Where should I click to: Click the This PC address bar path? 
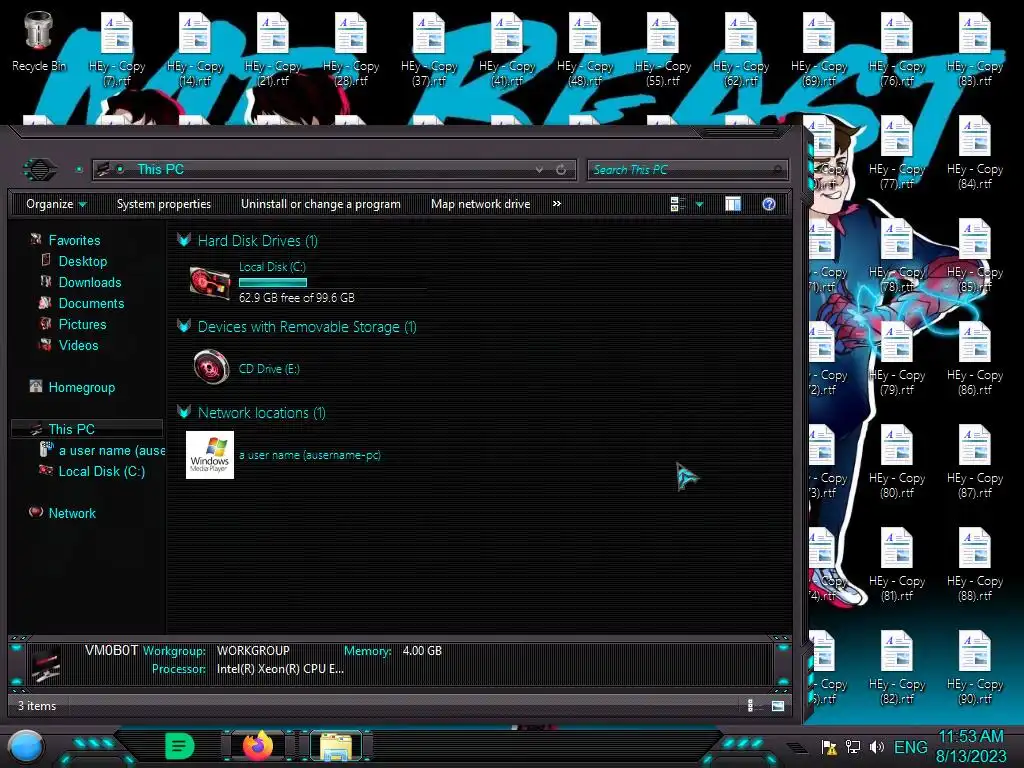pyautogui.click(x=160, y=170)
